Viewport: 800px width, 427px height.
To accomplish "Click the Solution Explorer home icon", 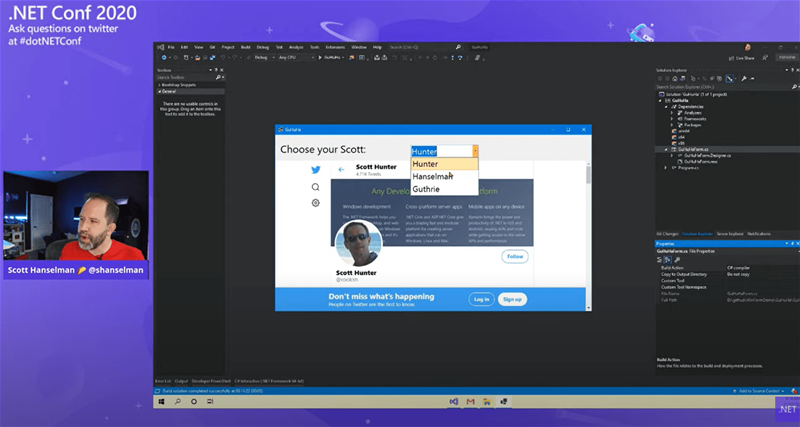I will coord(674,79).
